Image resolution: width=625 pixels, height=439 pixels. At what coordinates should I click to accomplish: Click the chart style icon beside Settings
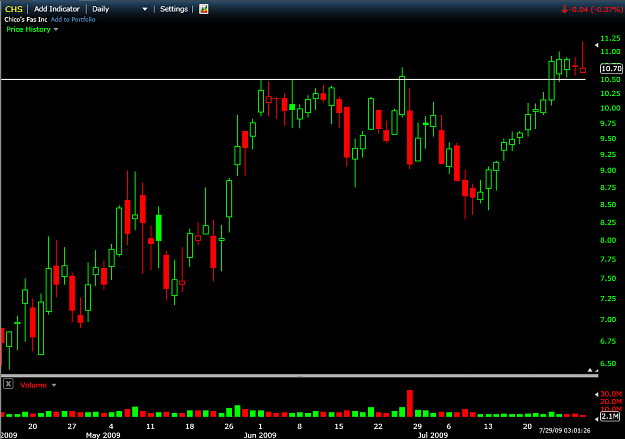(204, 9)
